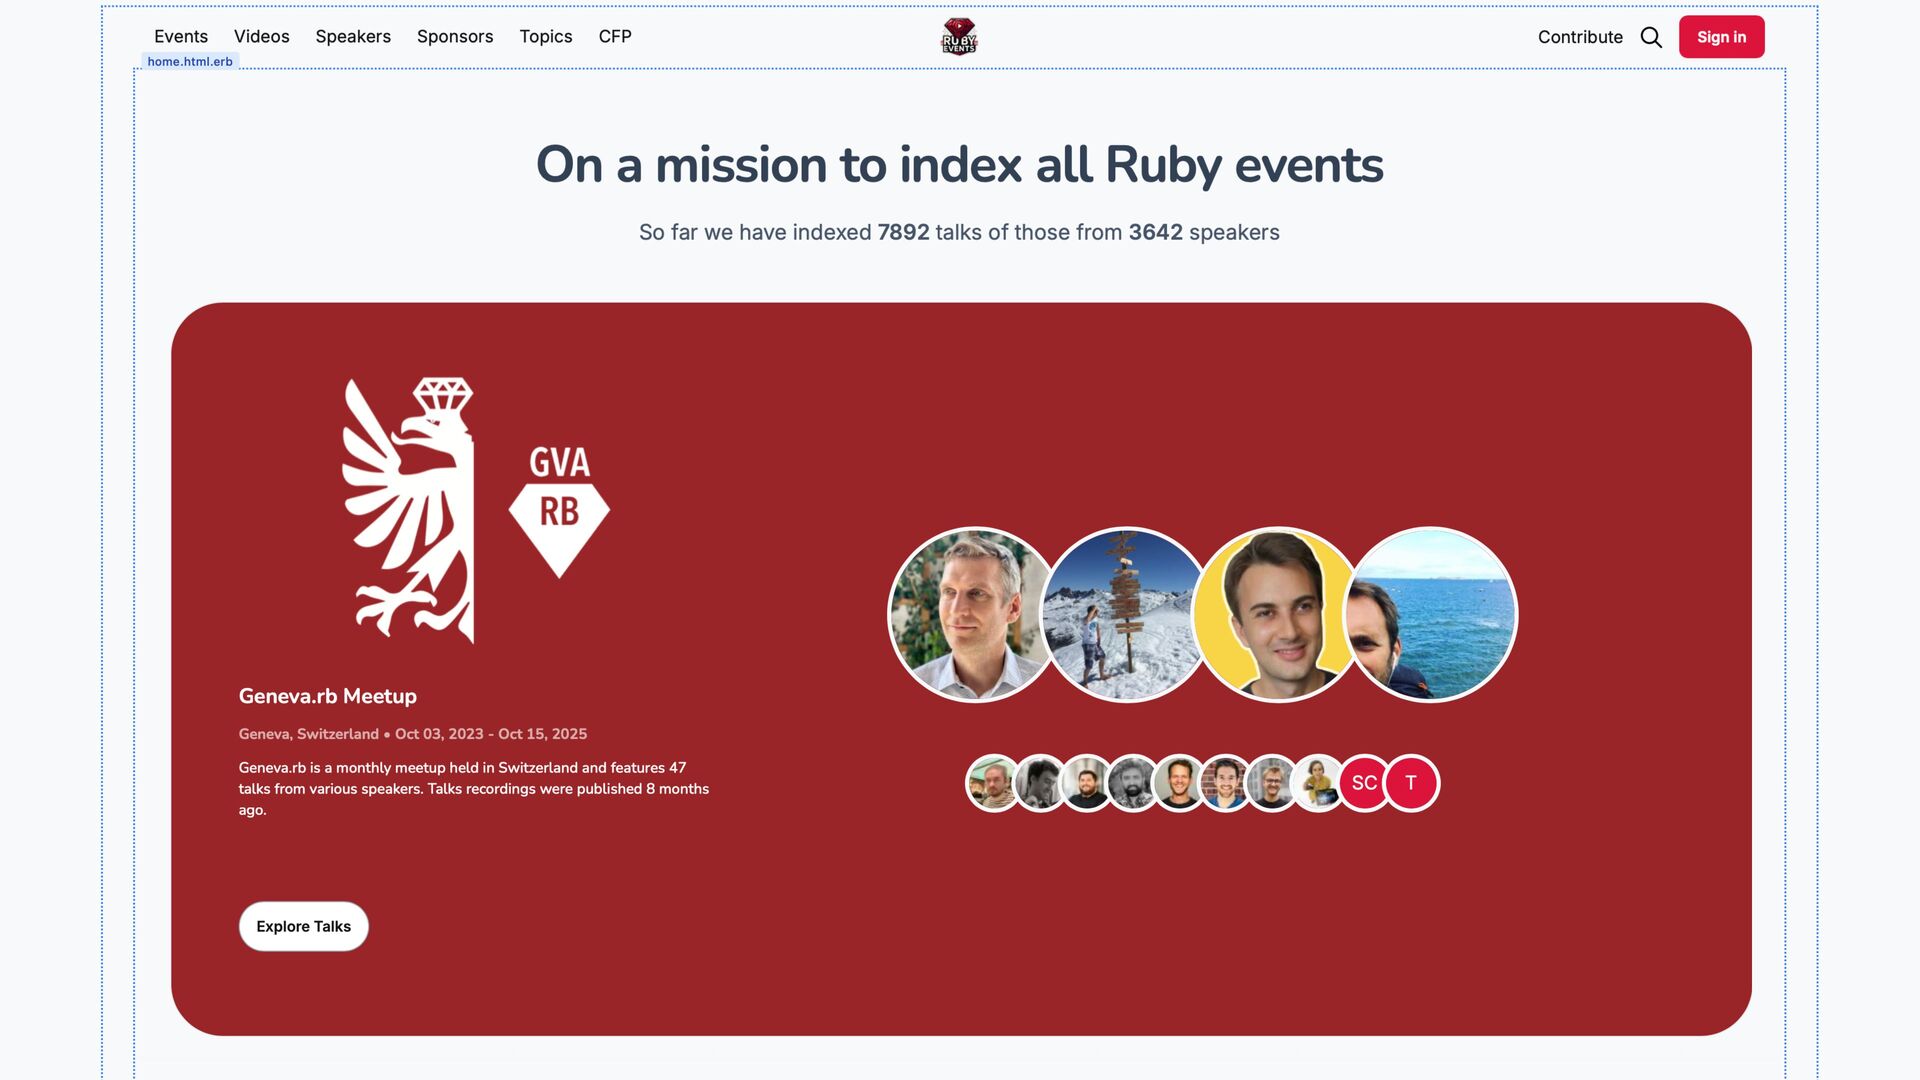Click the Explore Talks button

coord(303,927)
